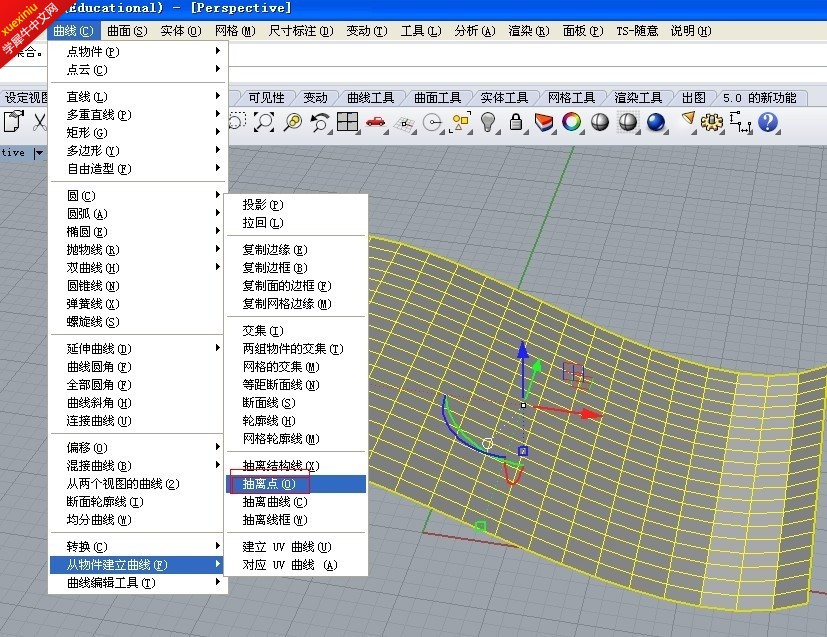Image resolution: width=827 pixels, height=637 pixels.
Task: Click the Set CPlane grid icon
Action: [x=405, y=123]
